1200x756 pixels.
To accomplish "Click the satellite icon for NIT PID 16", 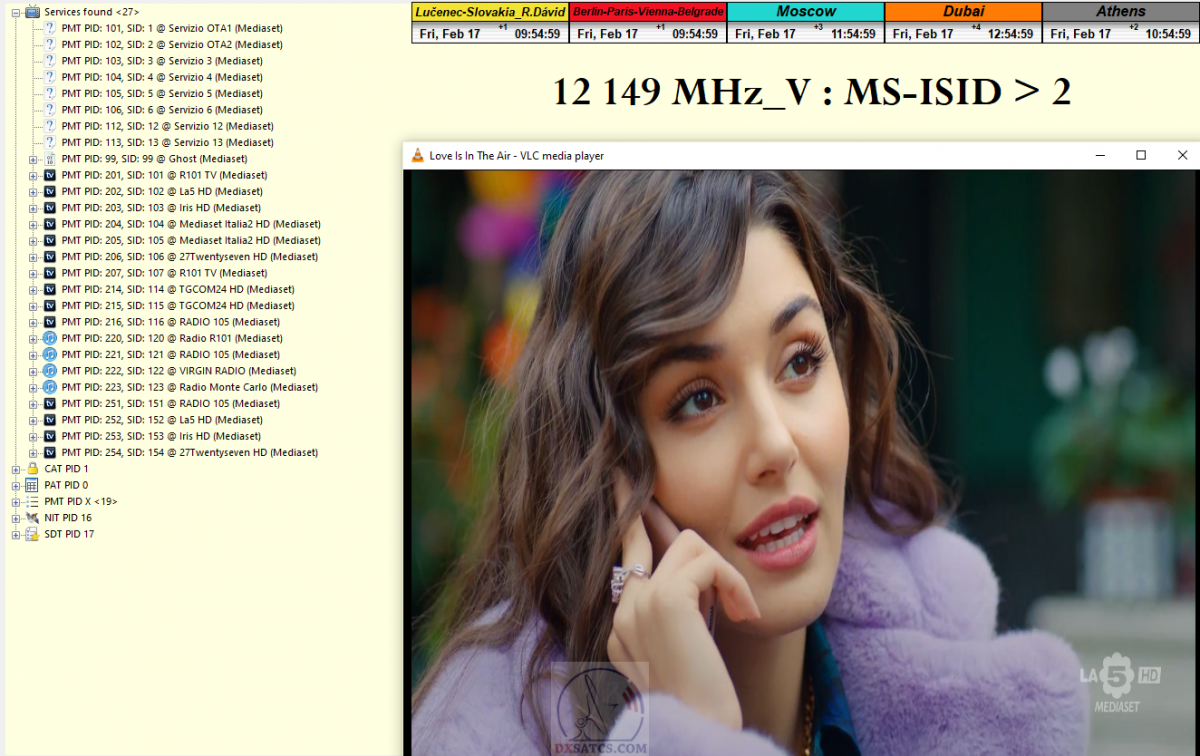I will [x=32, y=518].
